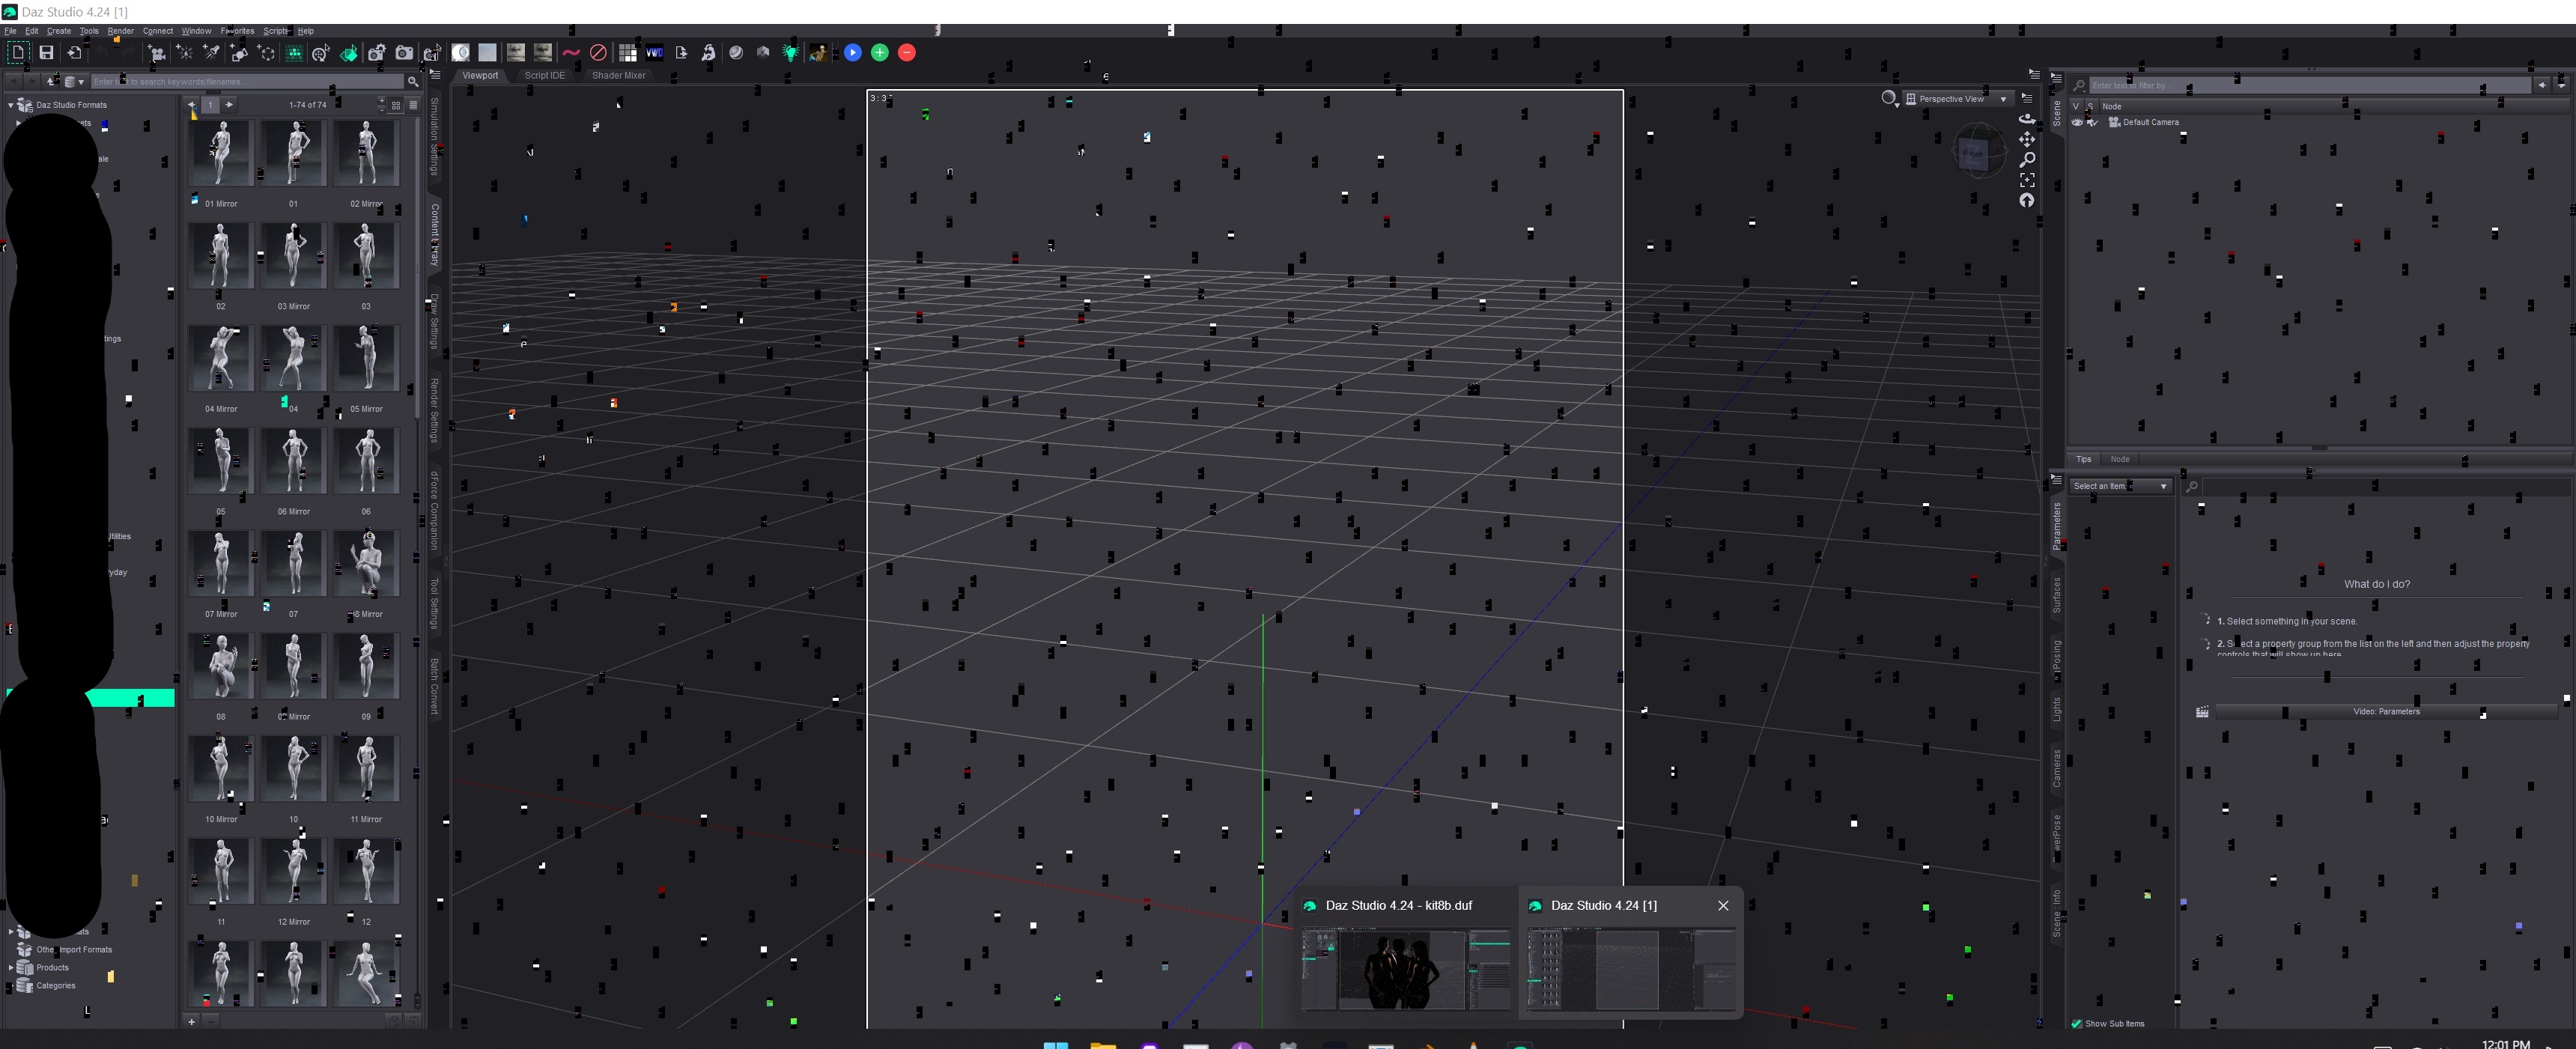Create a new spotlight from the toolbar
2576x1049 pixels.
point(212,53)
